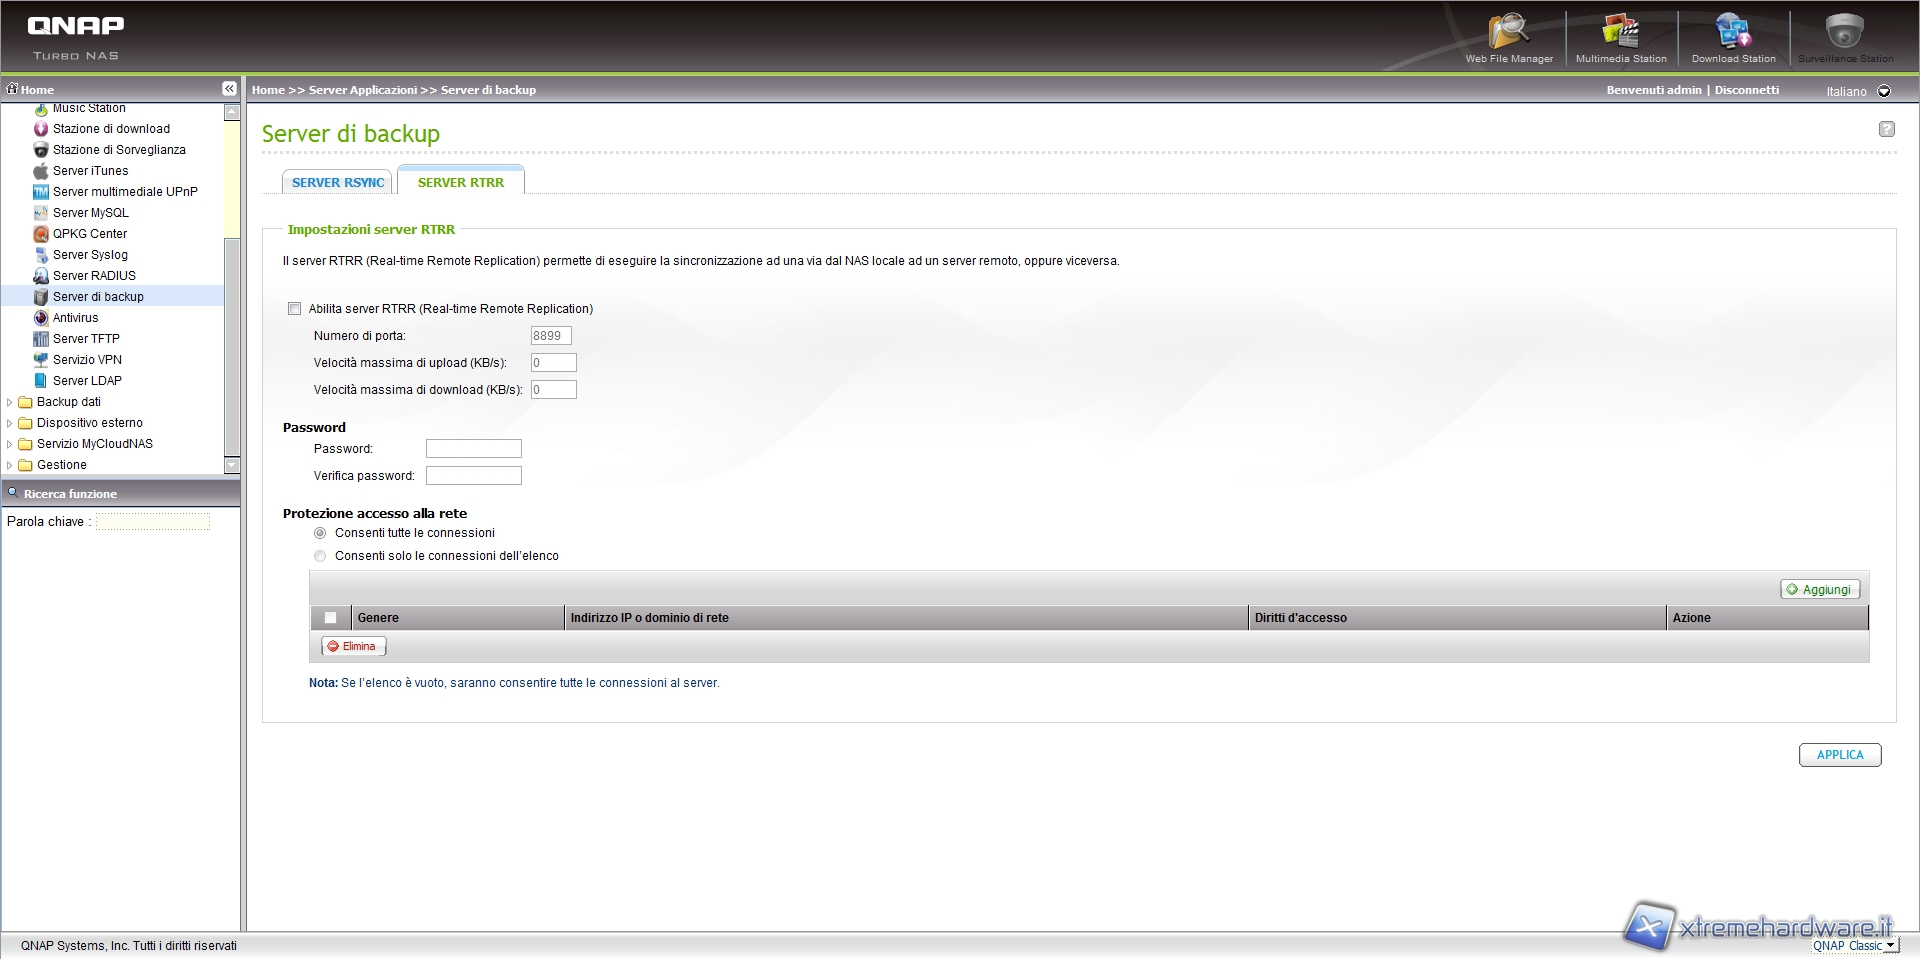Click the Parola chiave search field
The height and width of the screenshot is (959, 1920).
153,522
